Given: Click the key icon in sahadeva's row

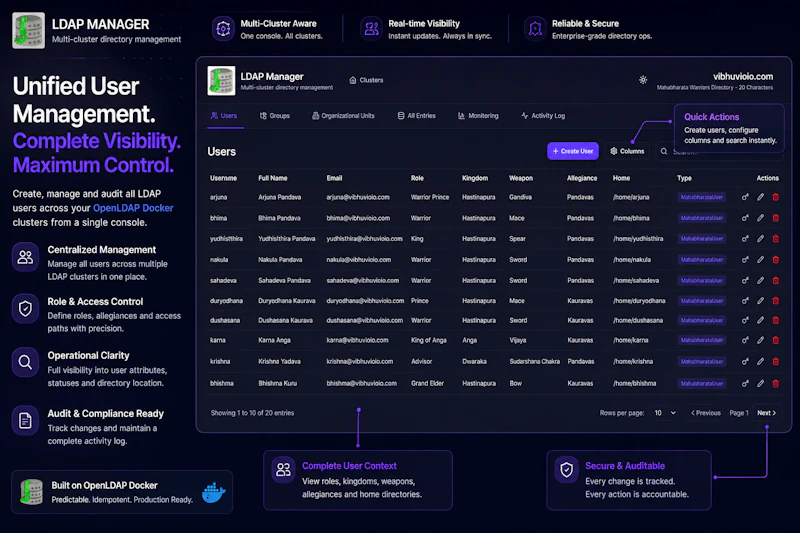Looking at the screenshot, I should pos(745,281).
